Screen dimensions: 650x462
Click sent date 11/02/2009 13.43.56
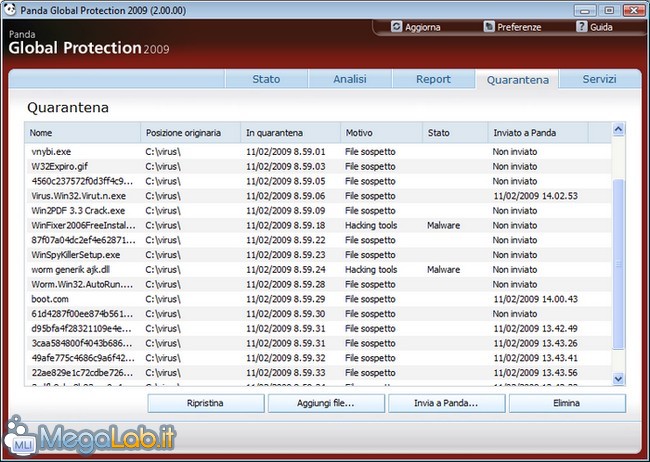pyautogui.click(x=536, y=372)
